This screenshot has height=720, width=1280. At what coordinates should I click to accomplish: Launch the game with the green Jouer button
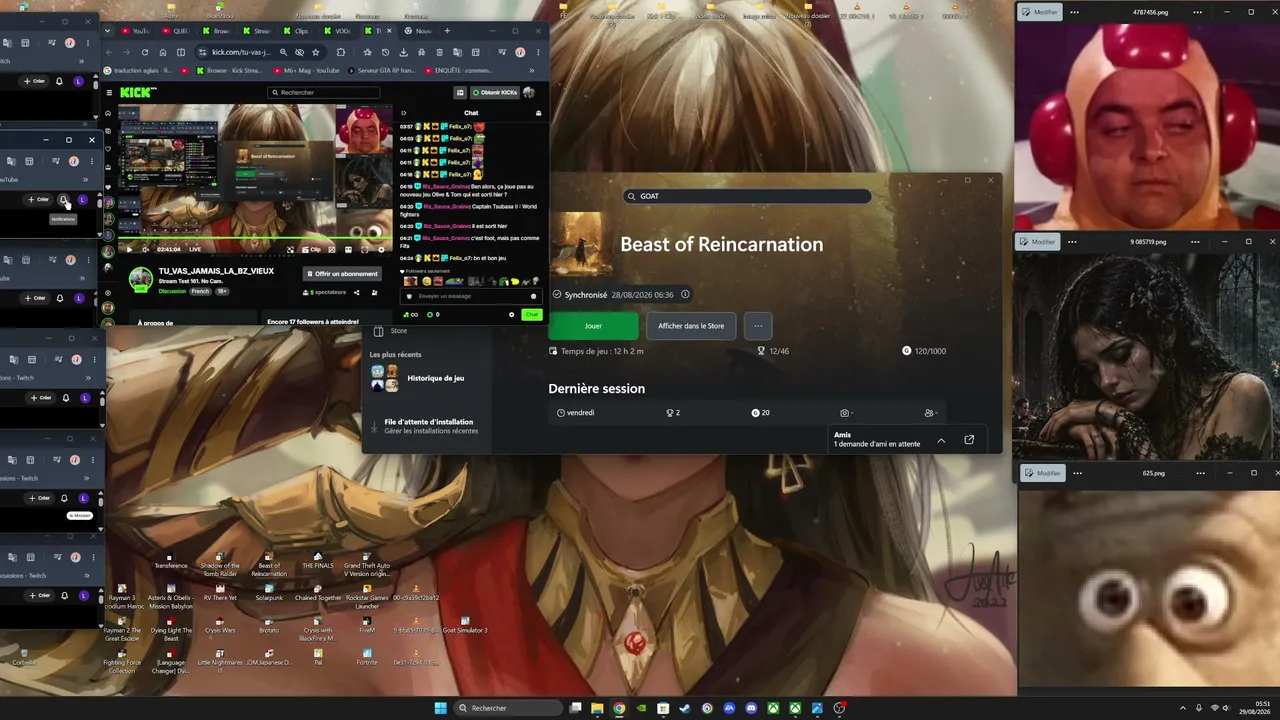[593, 326]
